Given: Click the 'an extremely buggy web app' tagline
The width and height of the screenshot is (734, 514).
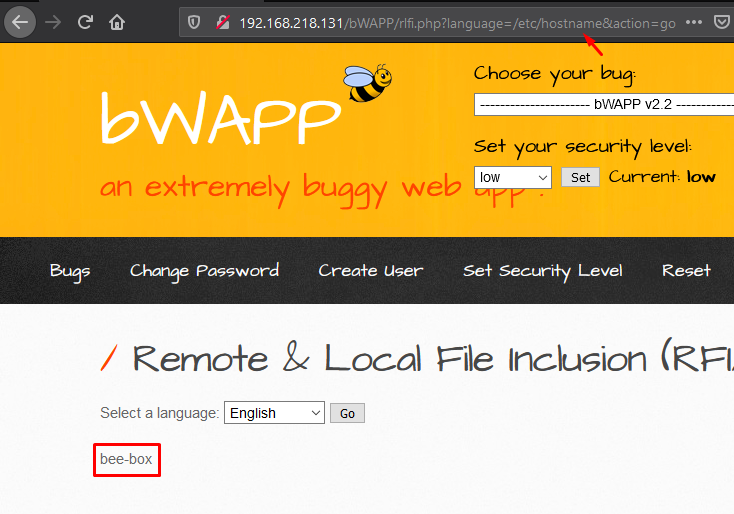Looking at the screenshot, I should pos(322,190).
